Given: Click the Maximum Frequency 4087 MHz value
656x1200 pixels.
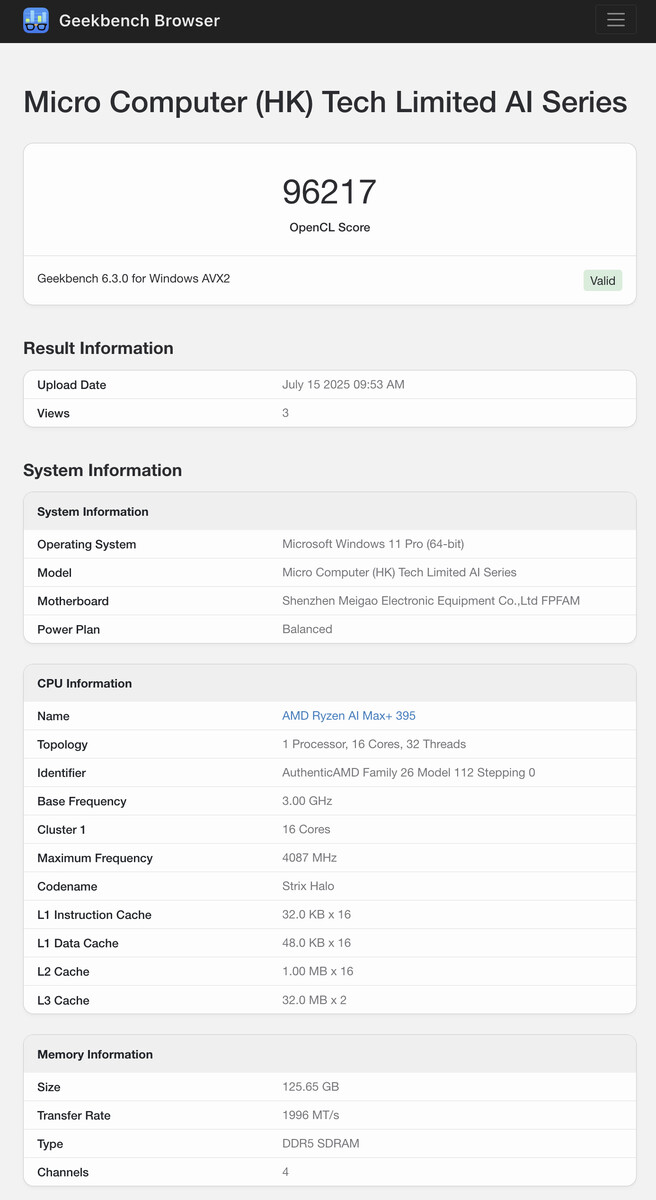Looking at the screenshot, I should coord(310,858).
